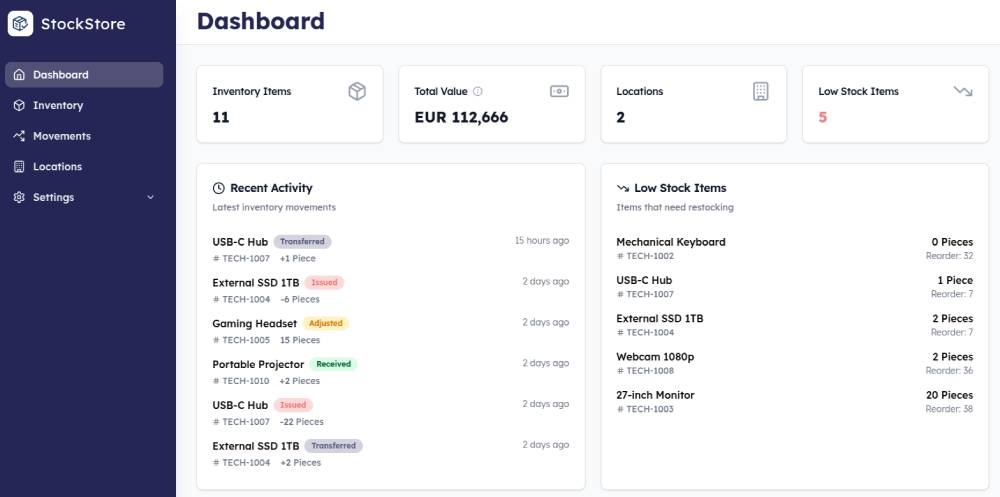Click the StockStore logo icon
This screenshot has height=497, width=1000.
[21, 23]
